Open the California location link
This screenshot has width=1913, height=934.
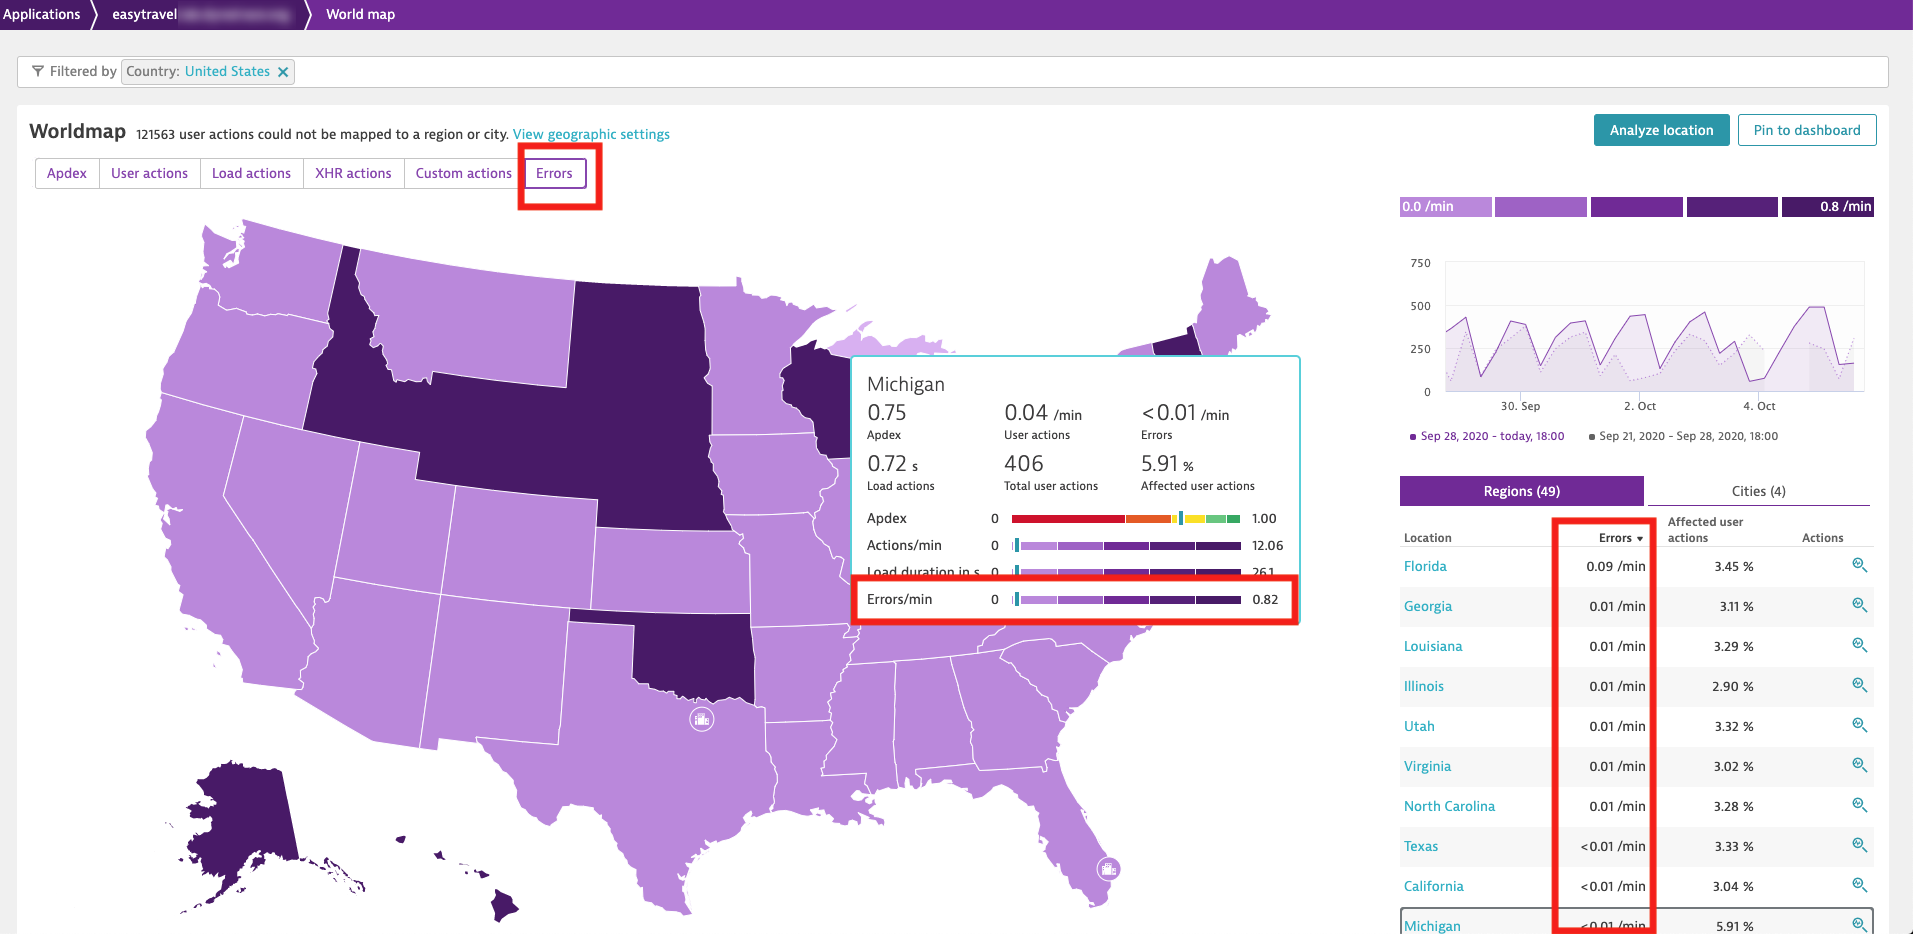click(1433, 886)
